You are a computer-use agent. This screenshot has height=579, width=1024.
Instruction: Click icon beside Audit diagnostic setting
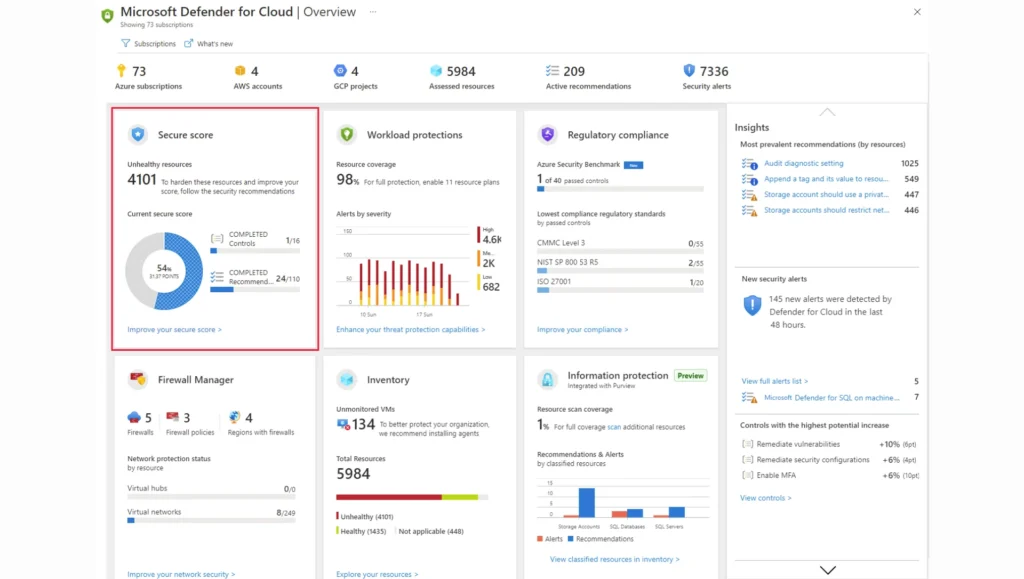click(x=750, y=163)
